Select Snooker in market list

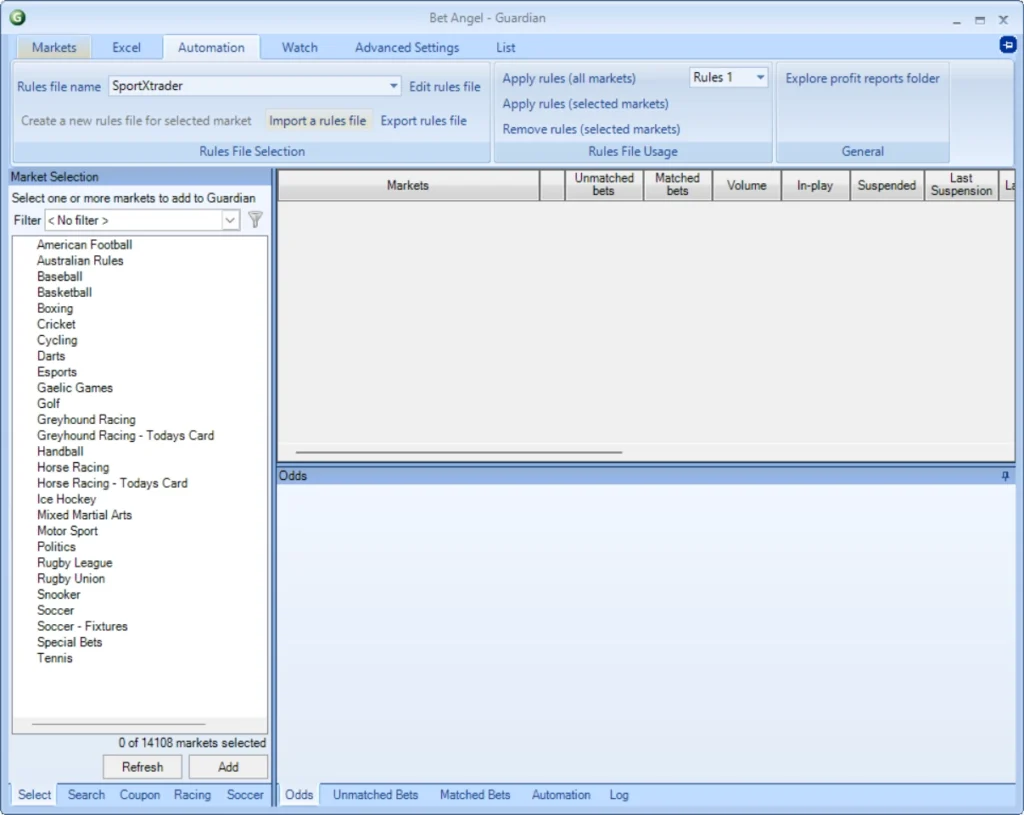tap(59, 594)
